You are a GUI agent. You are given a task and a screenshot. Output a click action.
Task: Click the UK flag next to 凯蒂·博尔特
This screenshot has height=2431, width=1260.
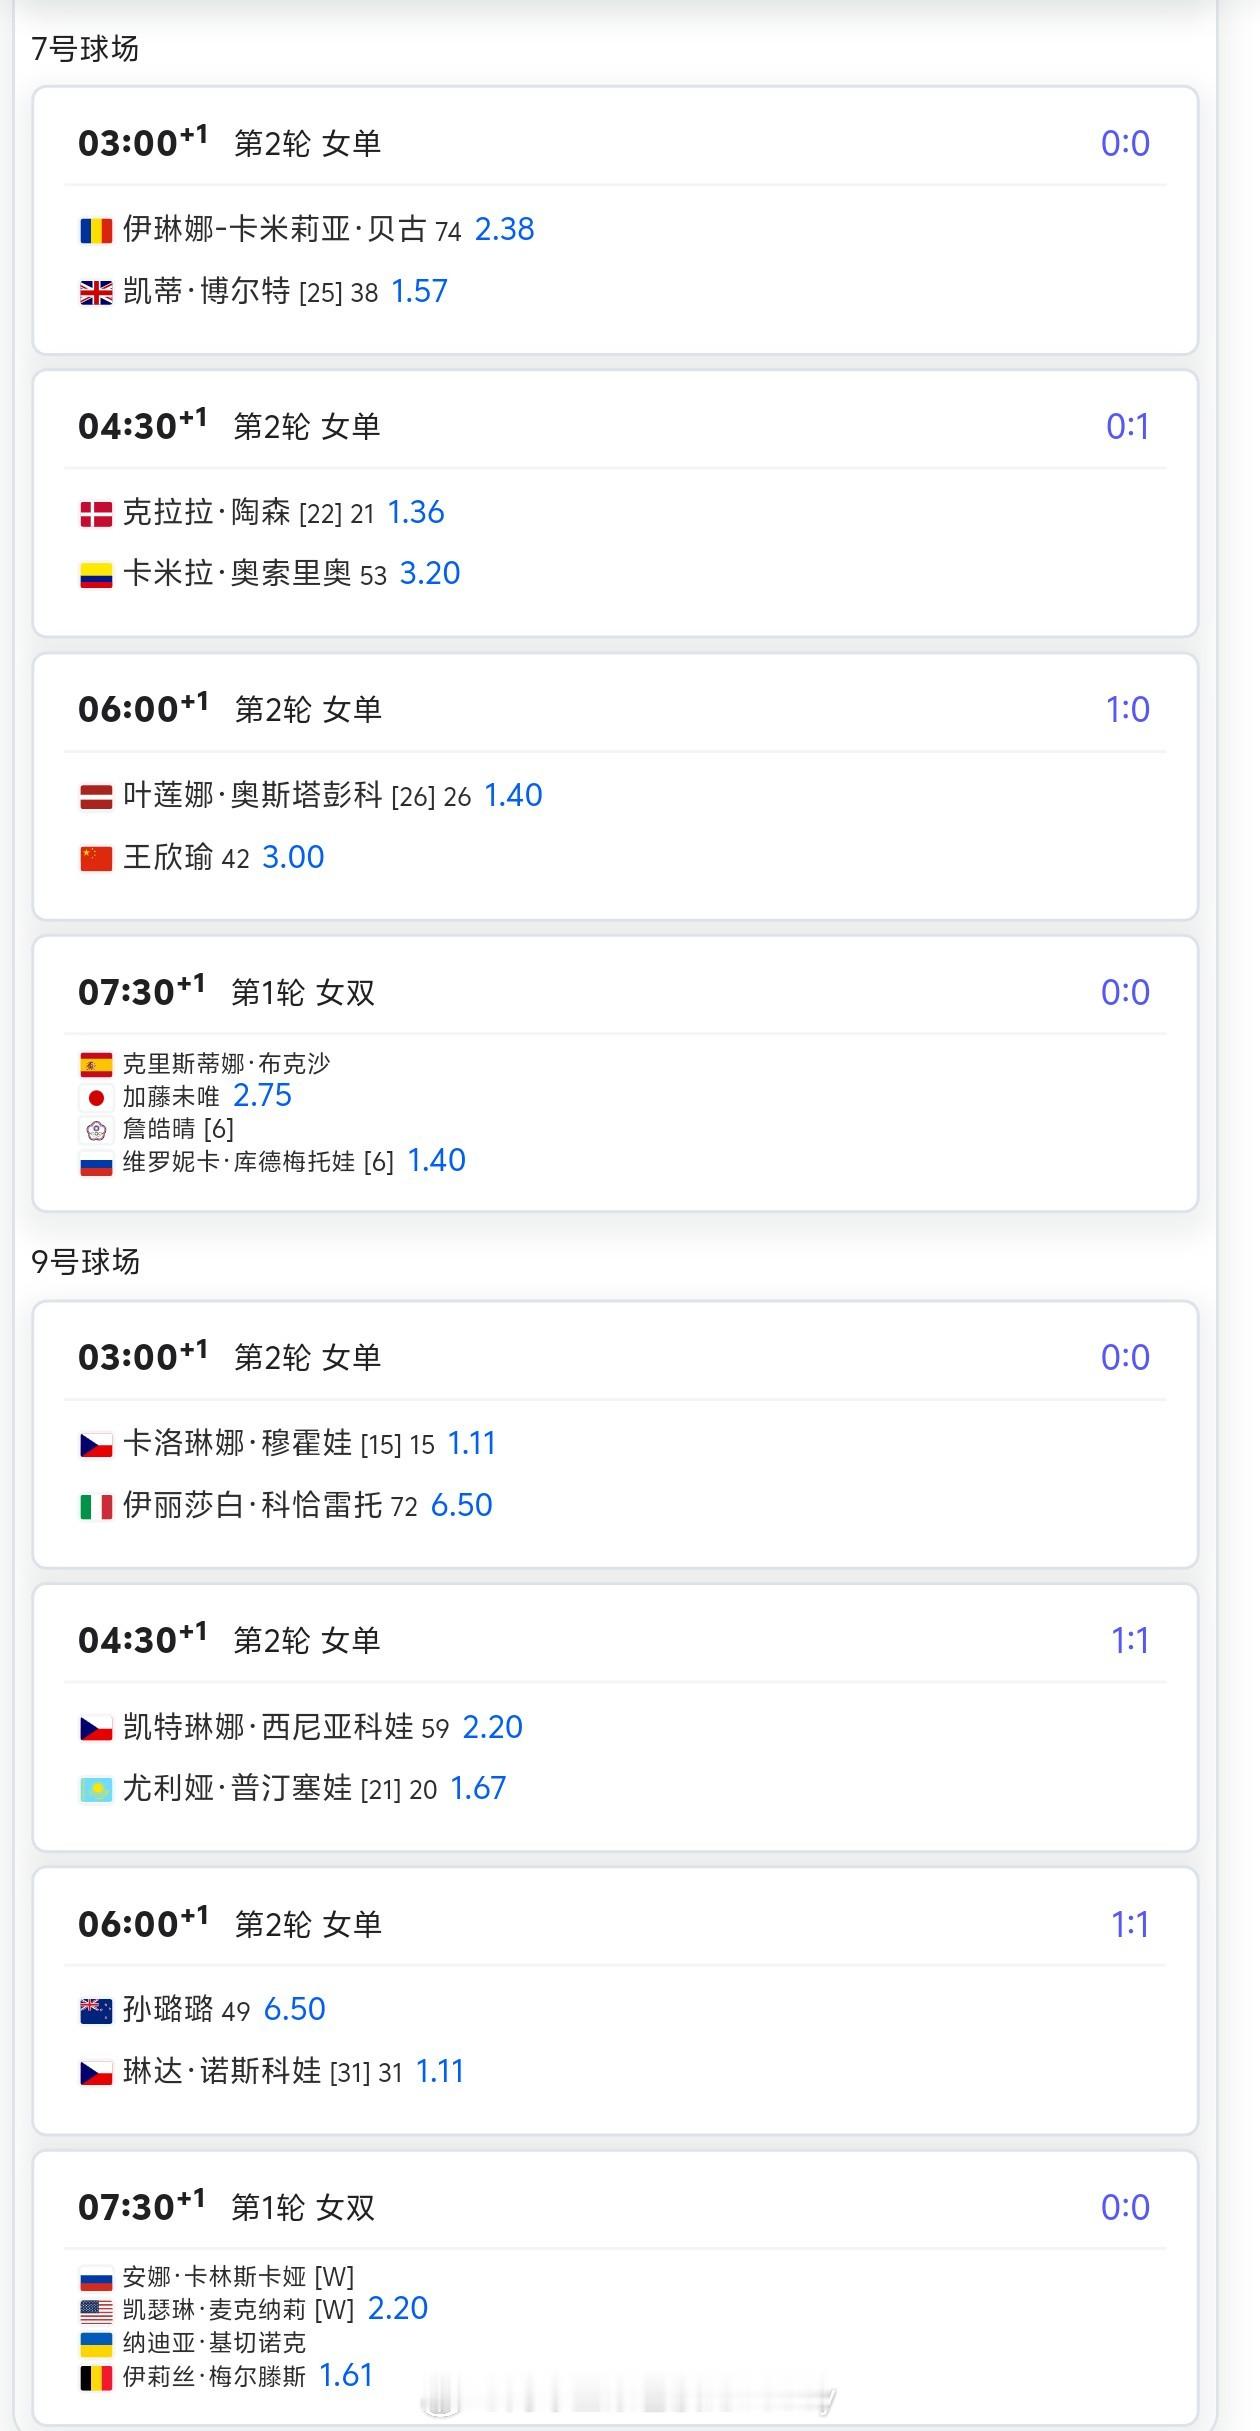click(96, 293)
